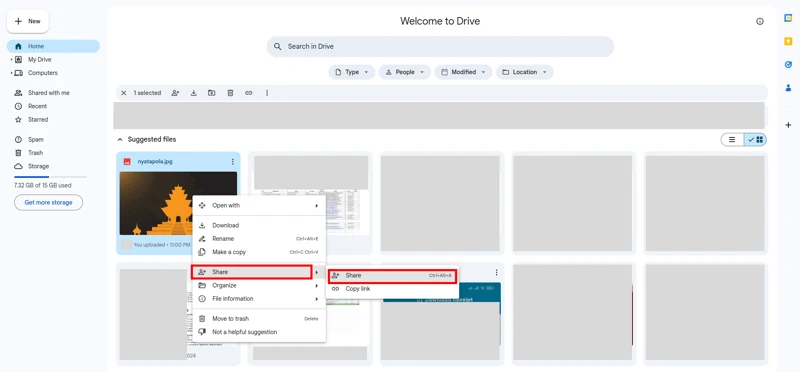Image resolution: width=800 pixels, height=372 pixels.
Task: Choose Open with in context menu
Action: pos(259,206)
